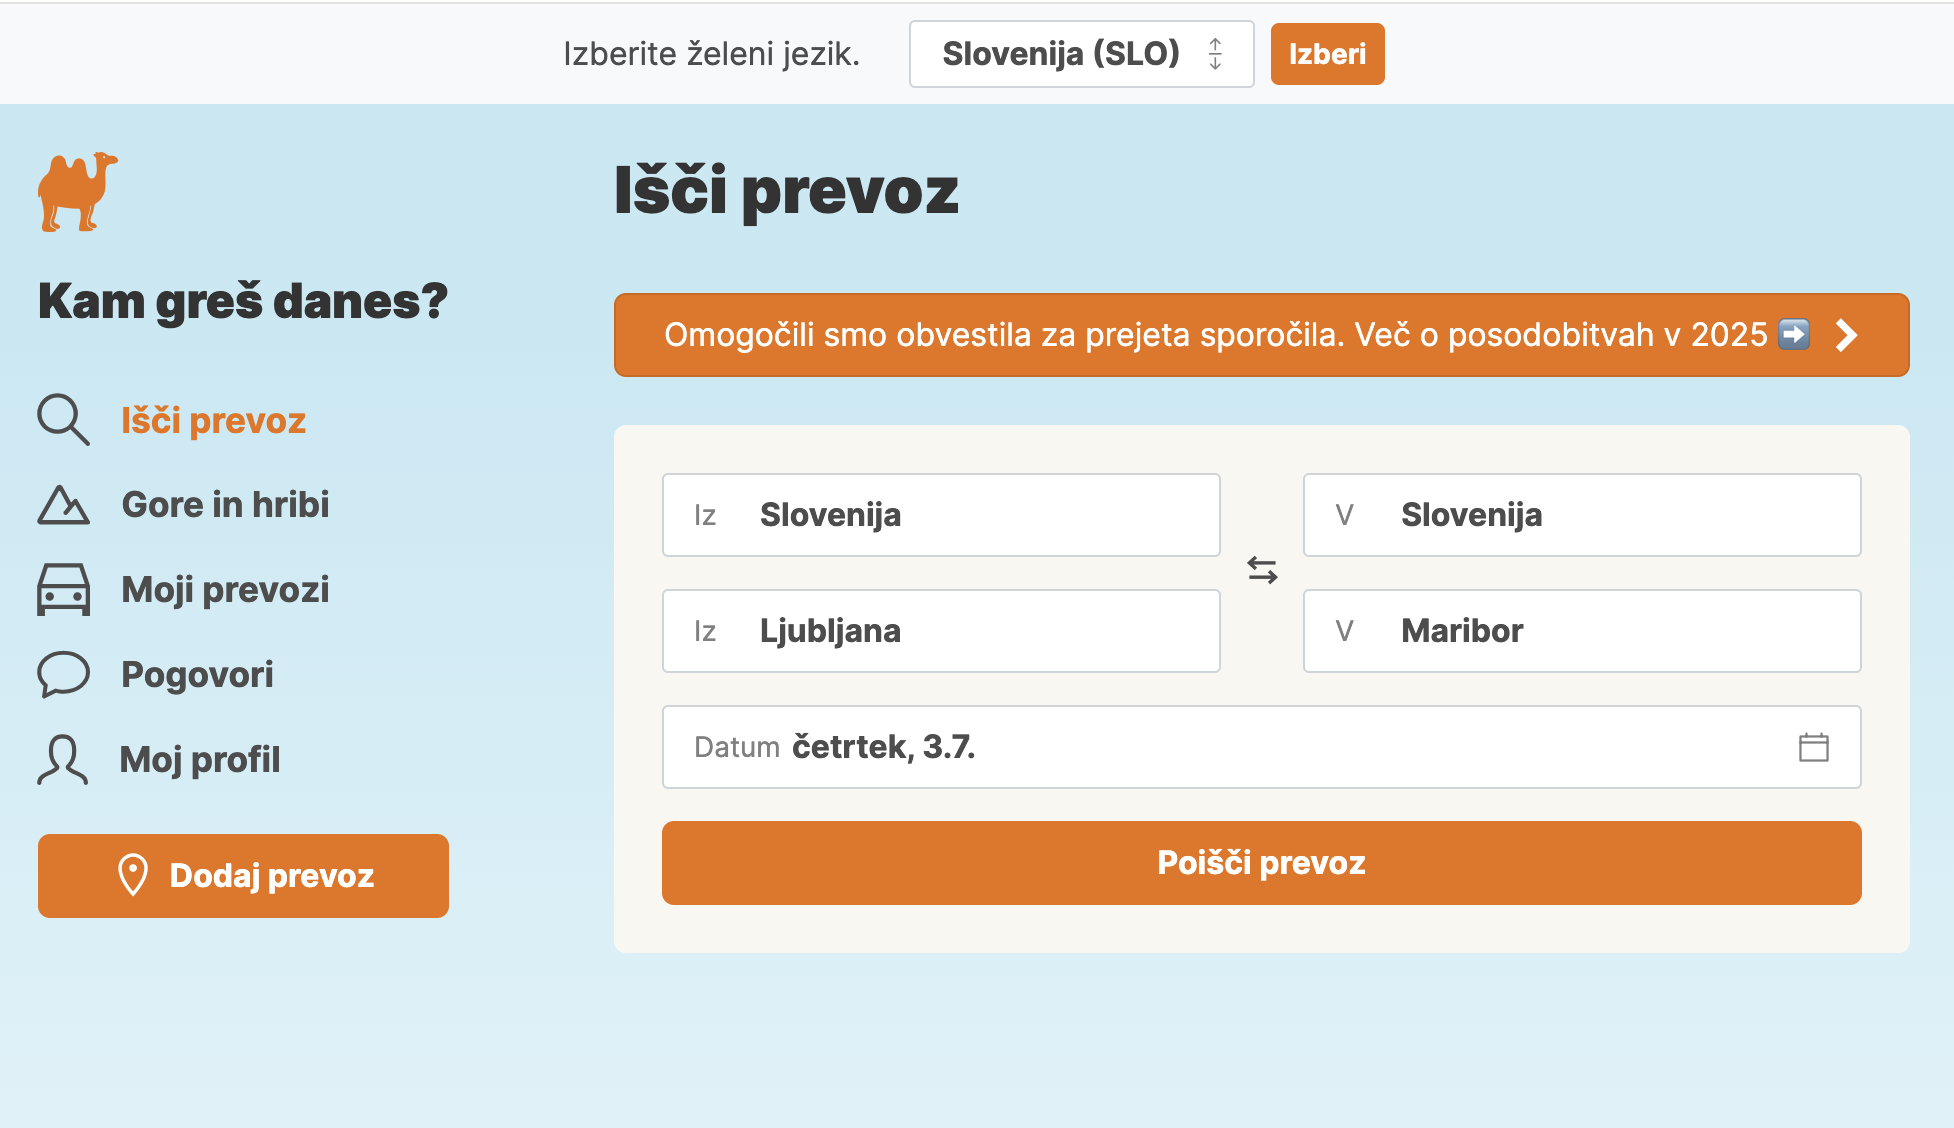Viewport: 1954px width, 1128px height.
Task: Open Moji prevozi menu item
Action: coord(225,590)
